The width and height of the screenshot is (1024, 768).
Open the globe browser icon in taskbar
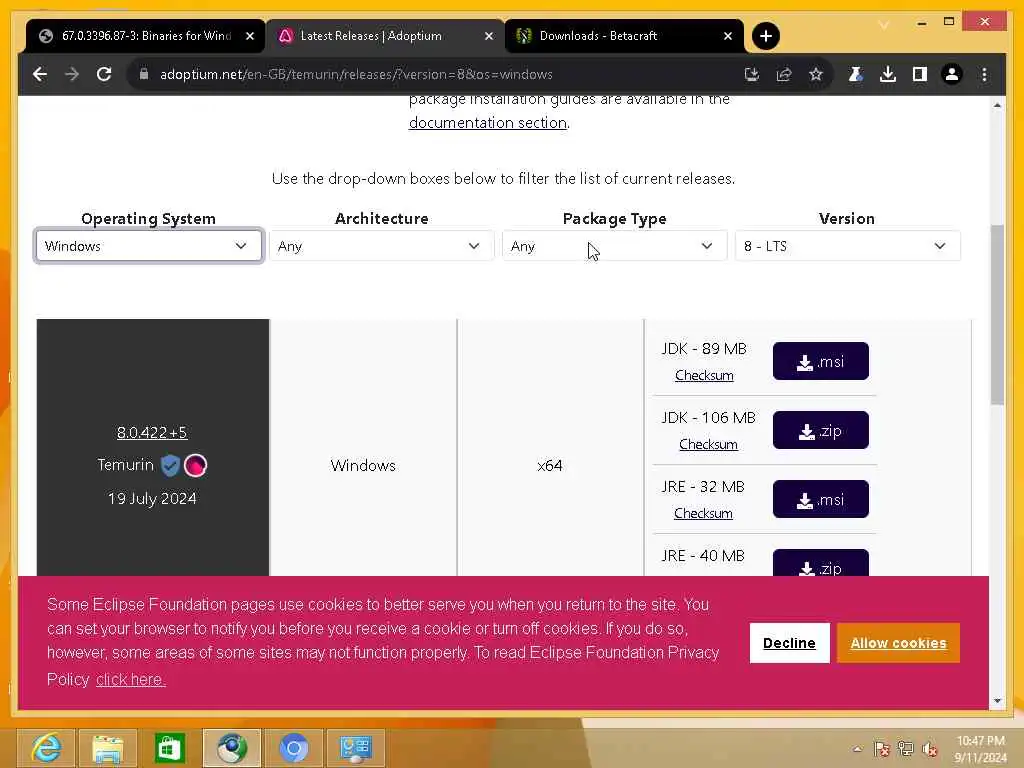point(232,748)
